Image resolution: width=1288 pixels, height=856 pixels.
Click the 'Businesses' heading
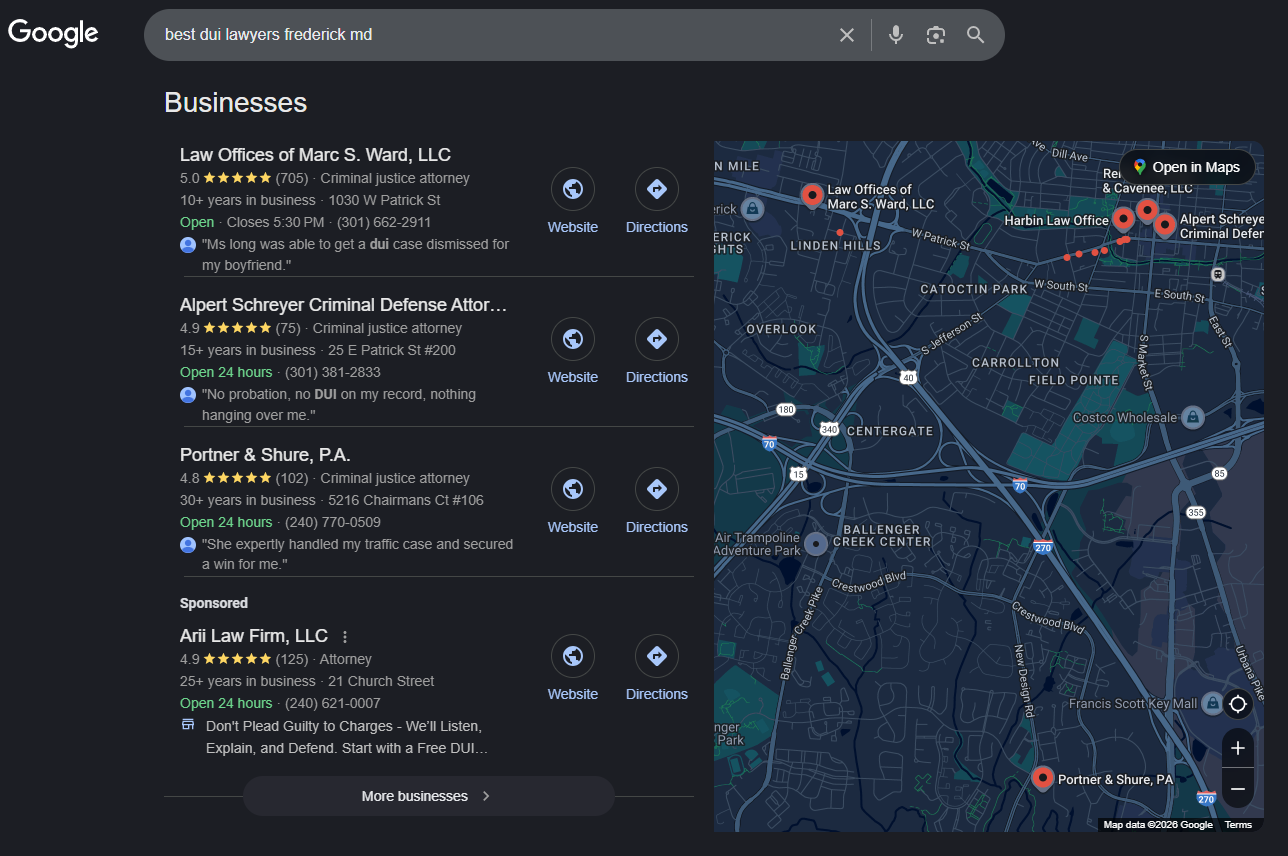pos(236,102)
